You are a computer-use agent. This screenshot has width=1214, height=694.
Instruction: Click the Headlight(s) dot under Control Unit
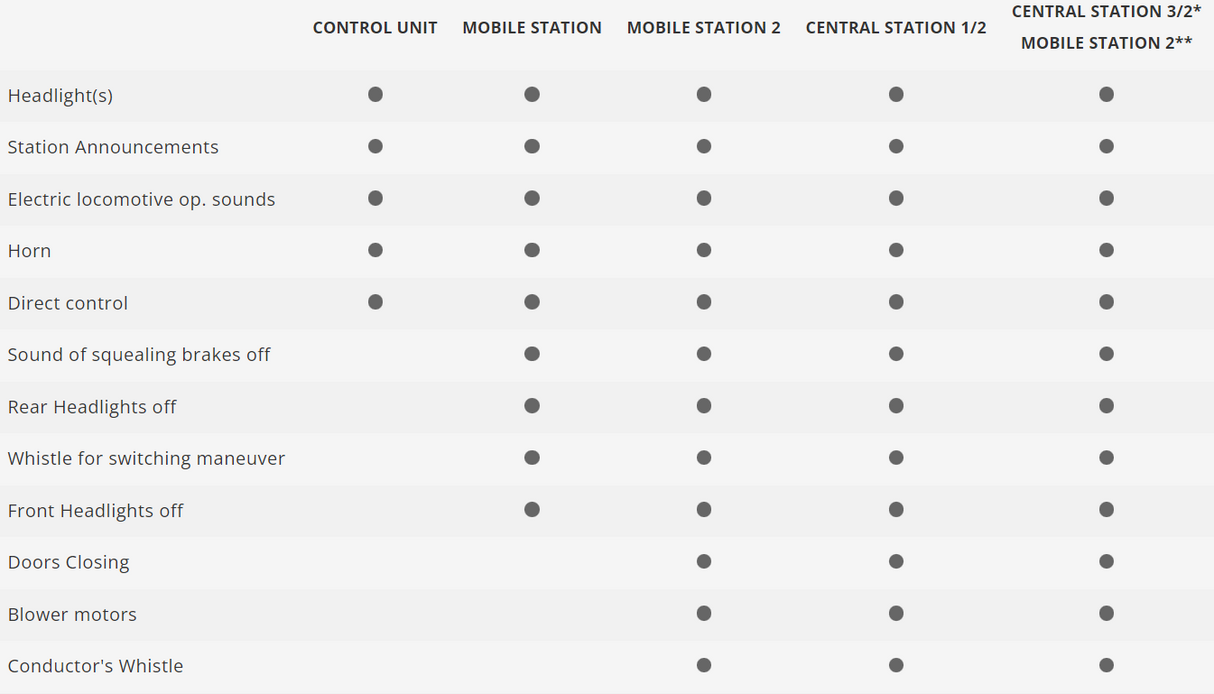375,94
